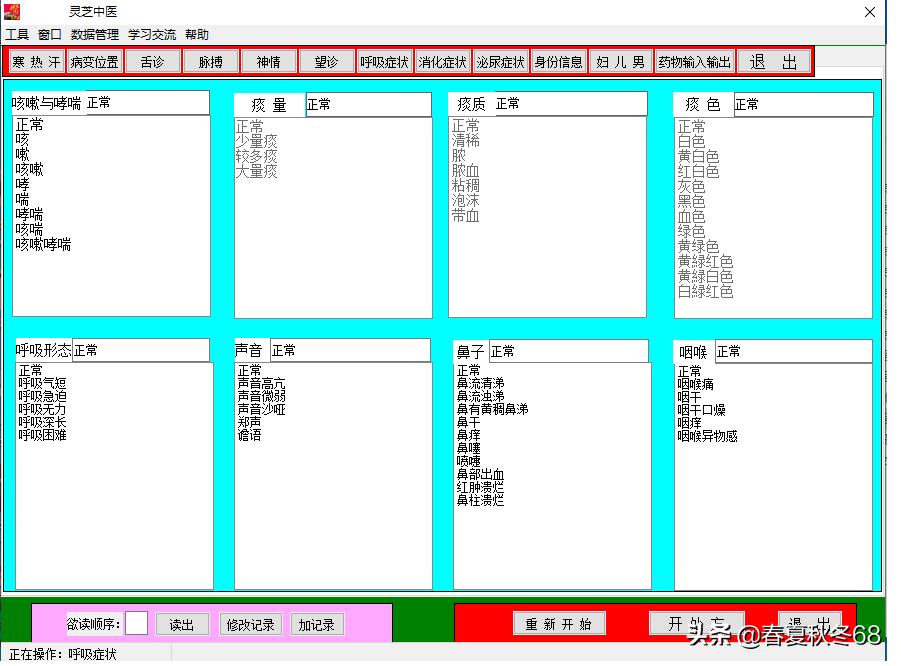Open the 脉搏 pulse panel
901x666 pixels.
click(x=211, y=61)
